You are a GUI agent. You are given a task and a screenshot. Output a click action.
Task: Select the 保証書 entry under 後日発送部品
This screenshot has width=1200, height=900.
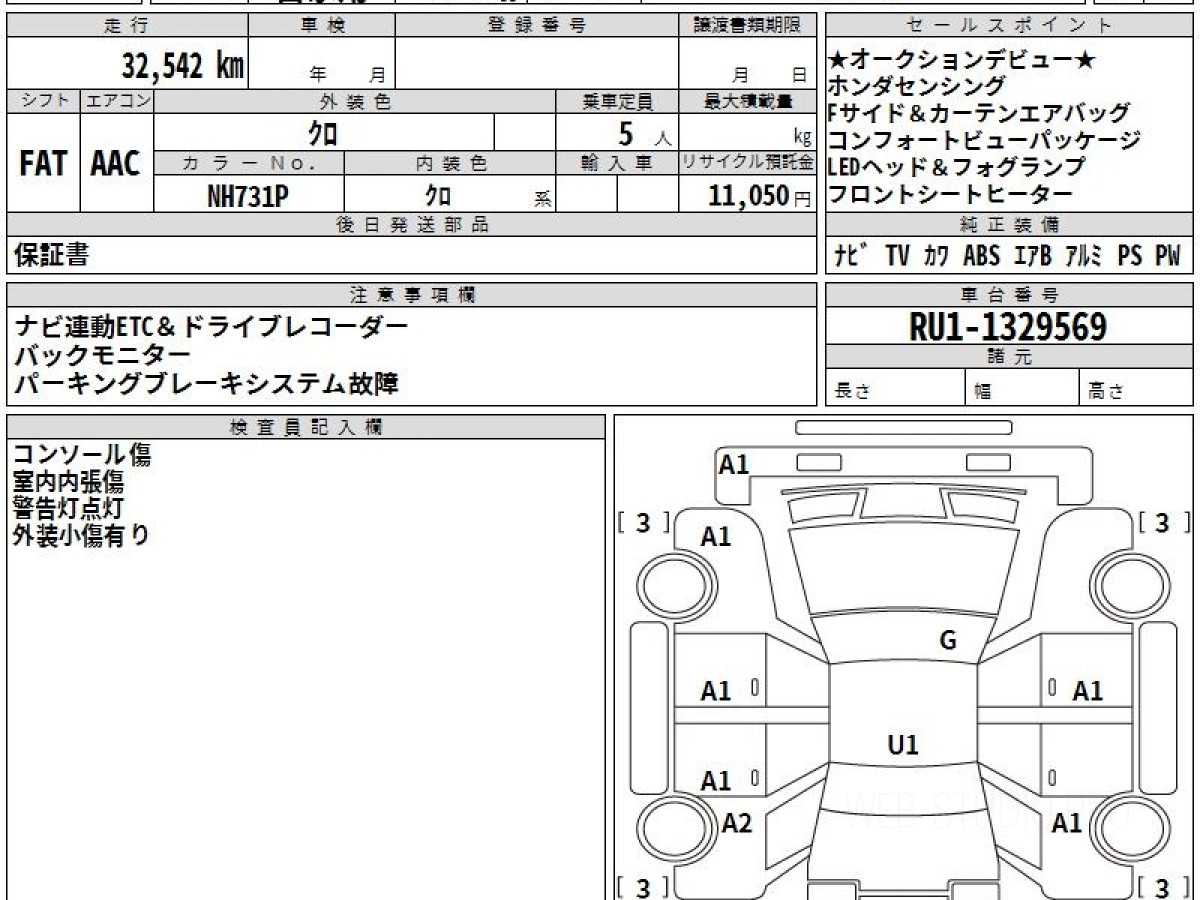pyautogui.click(x=51, y=255)
